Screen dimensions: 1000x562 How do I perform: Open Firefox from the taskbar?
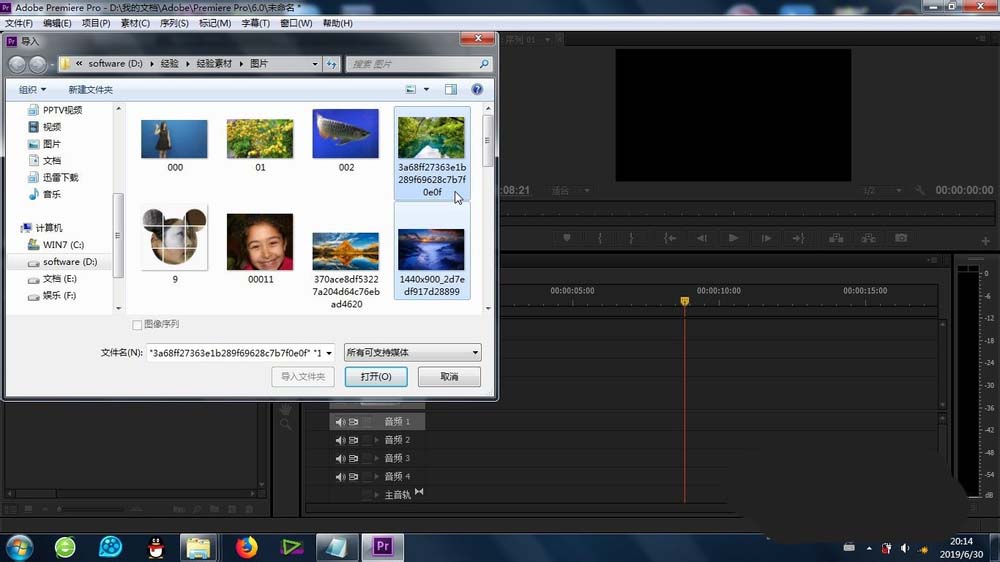pos(247,547)
